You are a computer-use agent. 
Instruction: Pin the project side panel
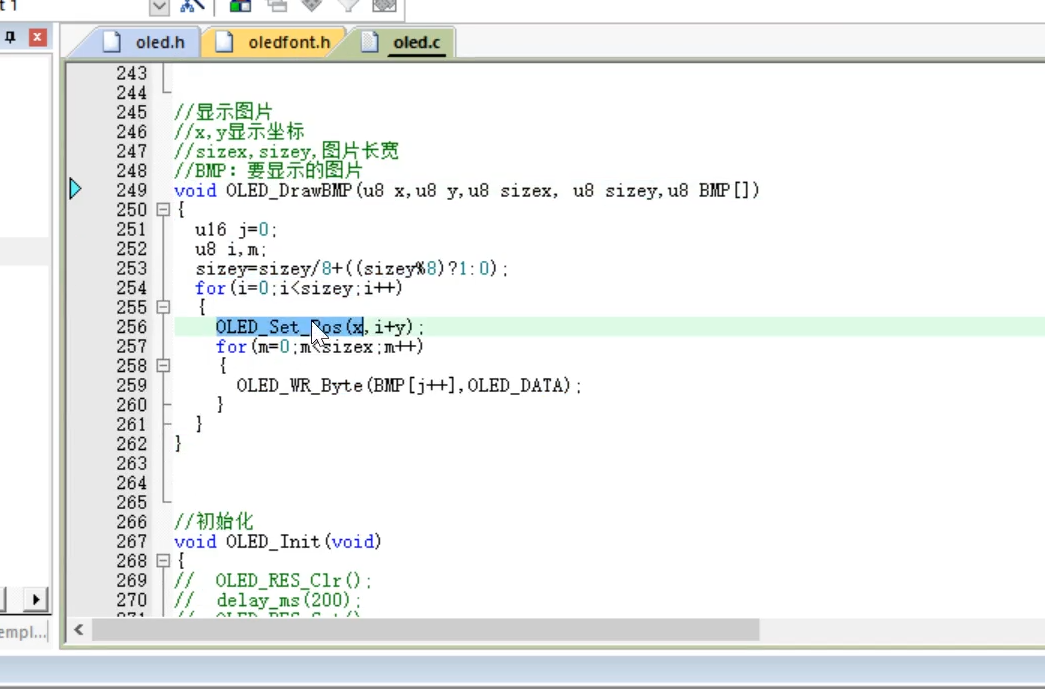(x=11, y=37)
